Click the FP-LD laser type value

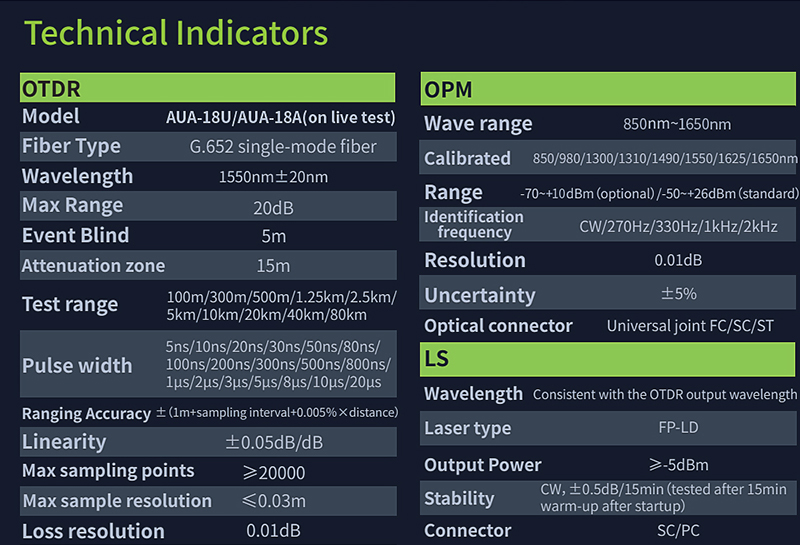[x=675, y=428]
